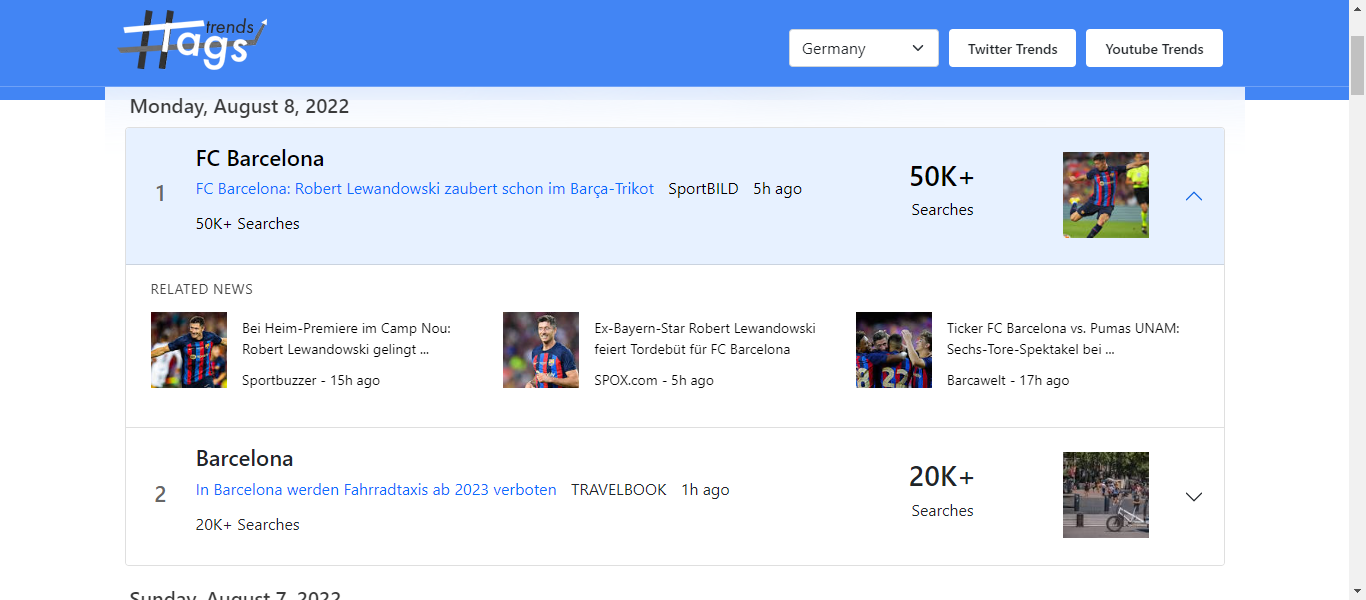Image resolution: width=1366 pixels, height=600 pixels.
Task: Click the FC Barcelona trend title
Action: click(x=260, y=158)
